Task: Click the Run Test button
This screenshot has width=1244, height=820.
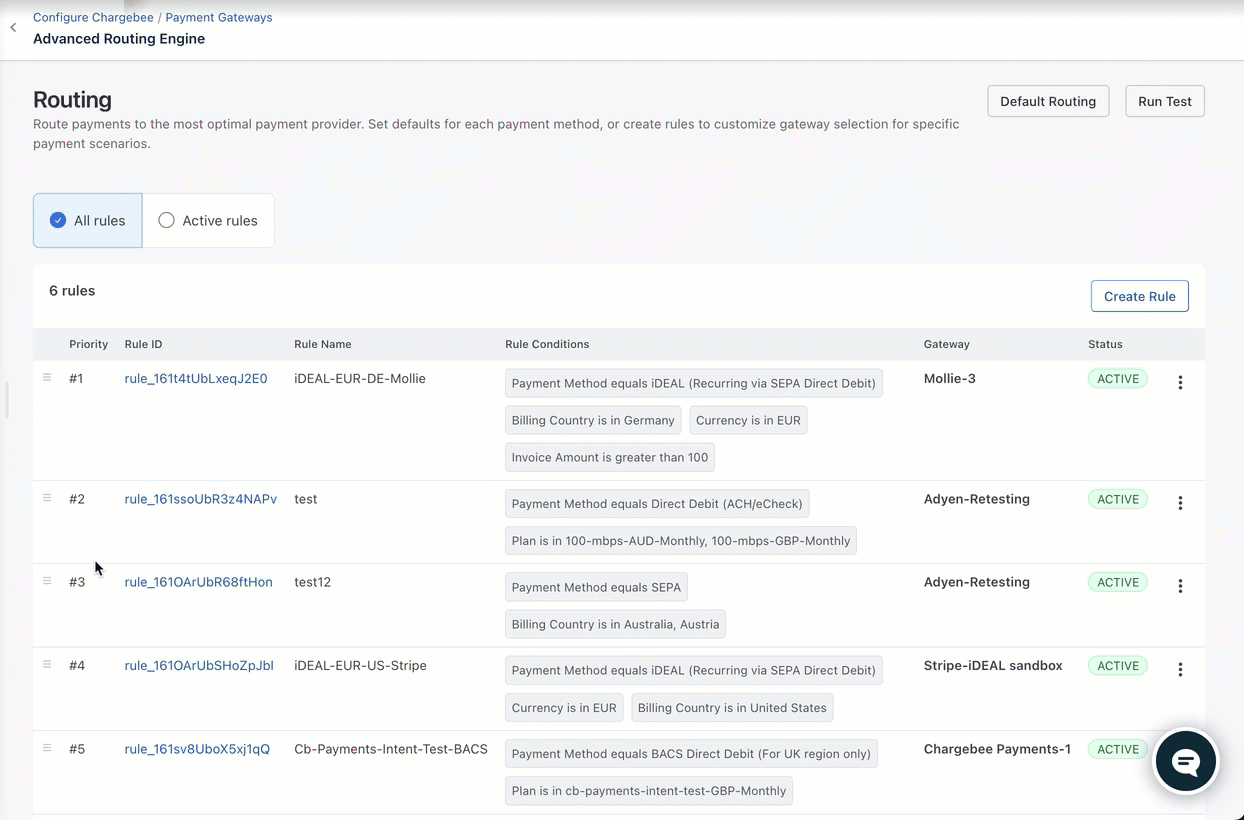Action: 1164,101
